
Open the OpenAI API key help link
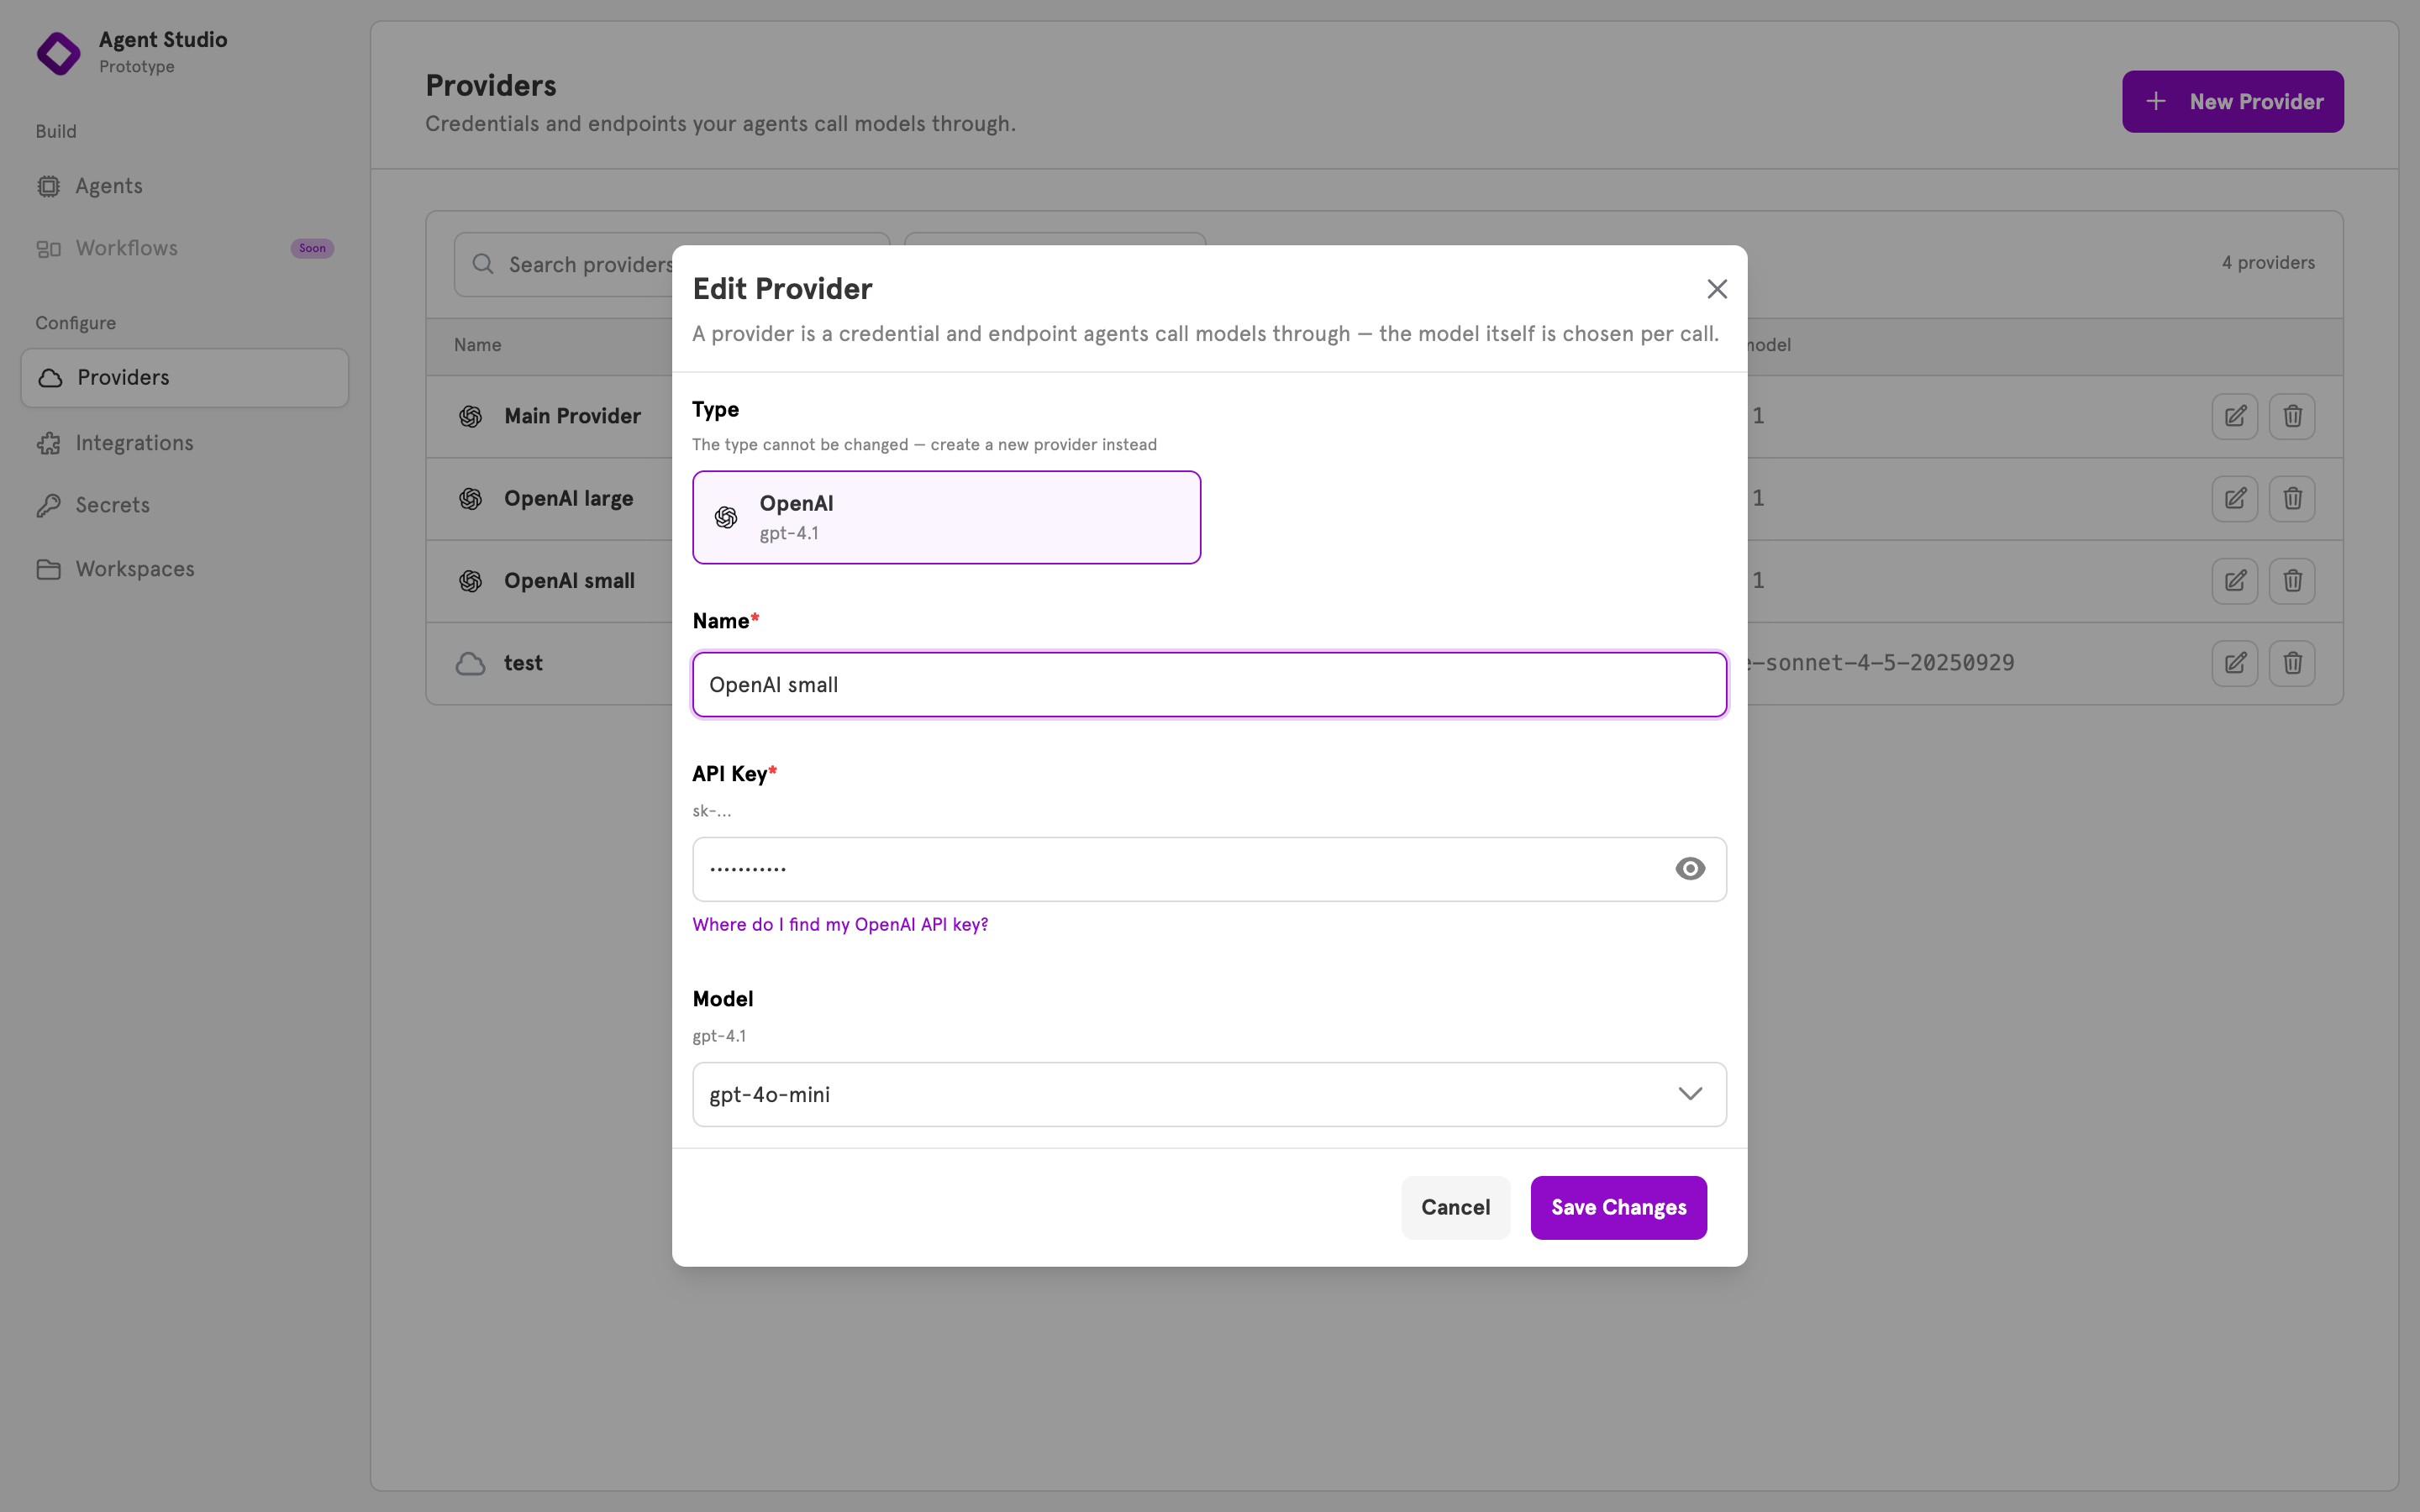(840, 924)
